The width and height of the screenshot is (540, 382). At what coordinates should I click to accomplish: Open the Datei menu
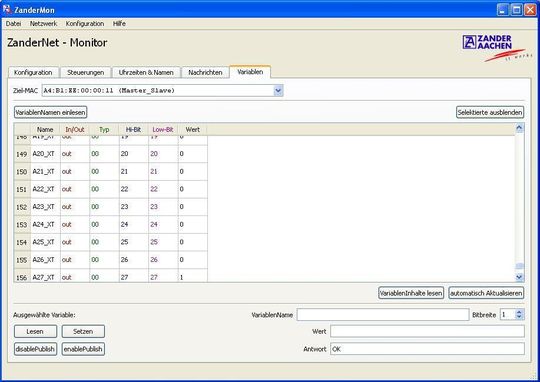(x=13, y=23)
